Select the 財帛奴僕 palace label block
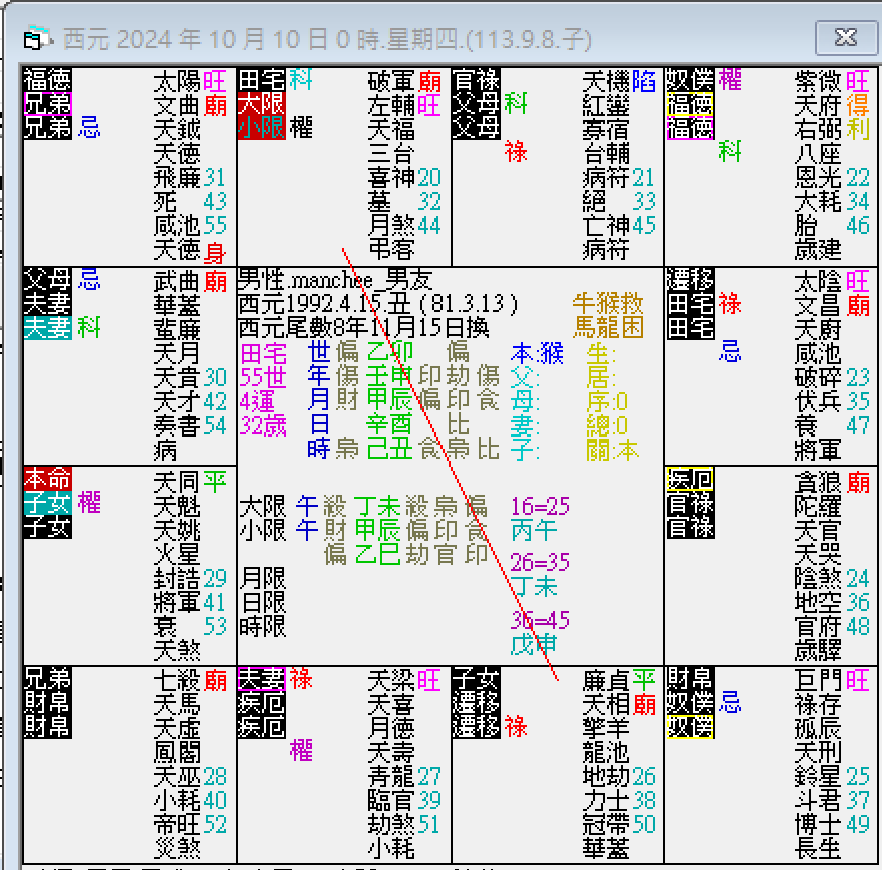This screenshot has width=882, height=870. 690,705
